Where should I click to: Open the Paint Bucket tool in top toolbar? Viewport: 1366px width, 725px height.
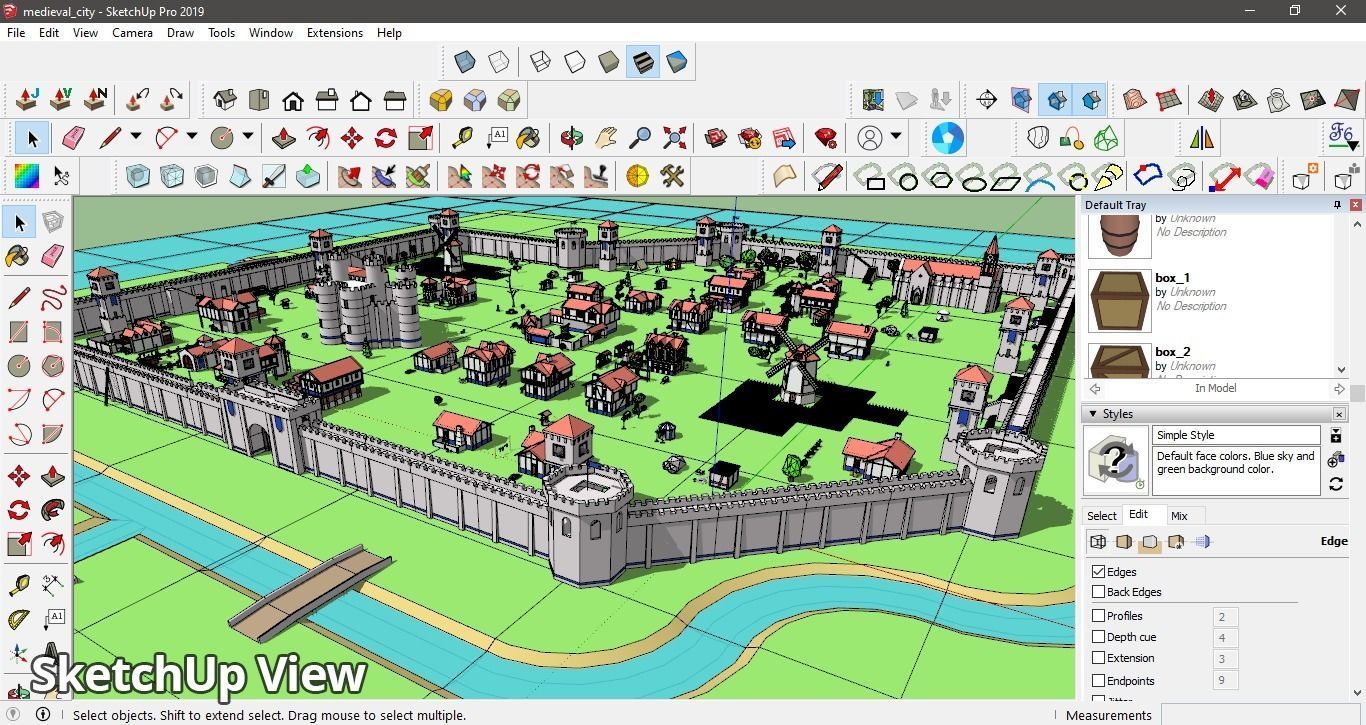coord(529,138)
